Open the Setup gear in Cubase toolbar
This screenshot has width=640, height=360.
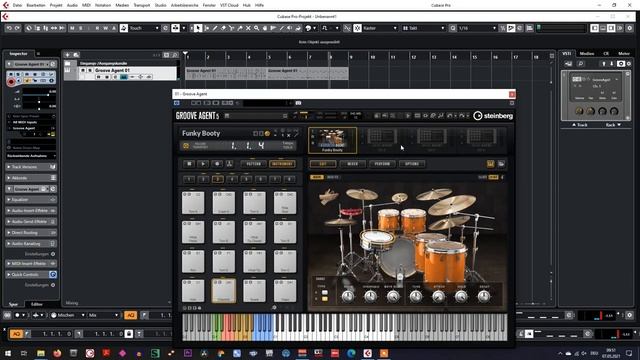(629, 28)
